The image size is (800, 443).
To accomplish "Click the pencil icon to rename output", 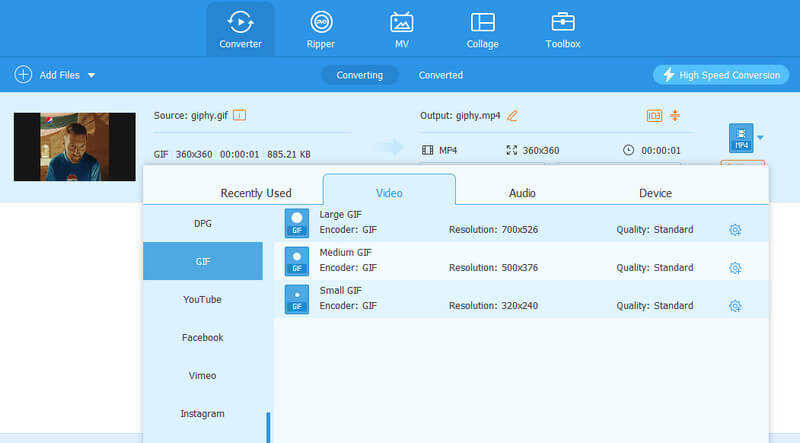I will [513, 116].
